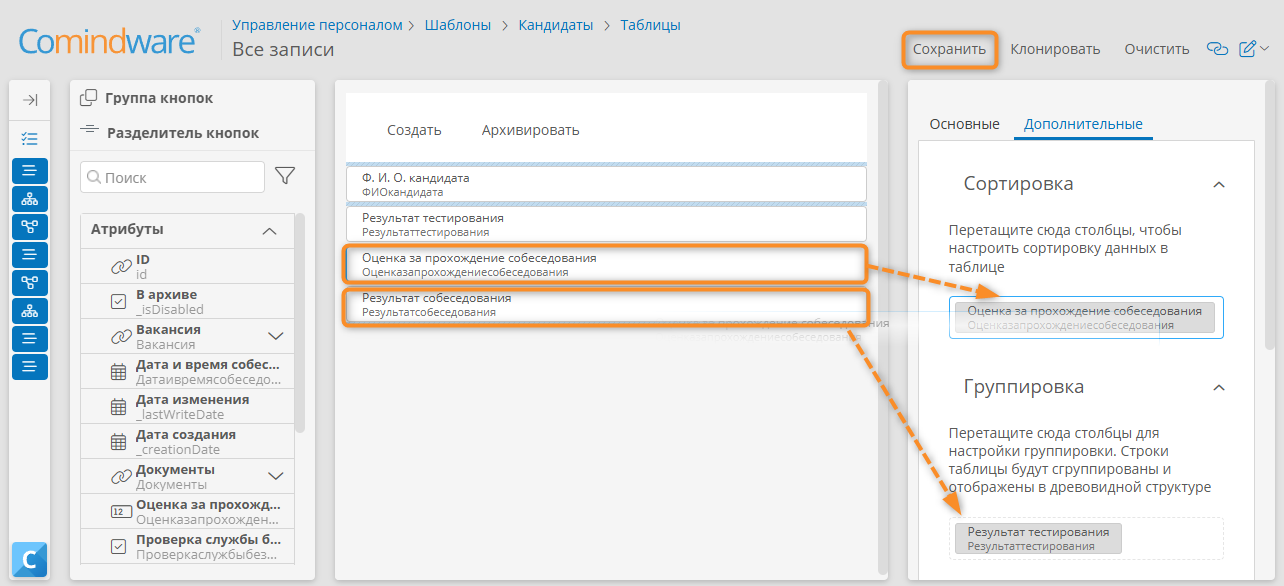Select the Разделитель кнопок element
Image resolution: width=1284 pixels, height=586 pixels.
tap(169, 132)
